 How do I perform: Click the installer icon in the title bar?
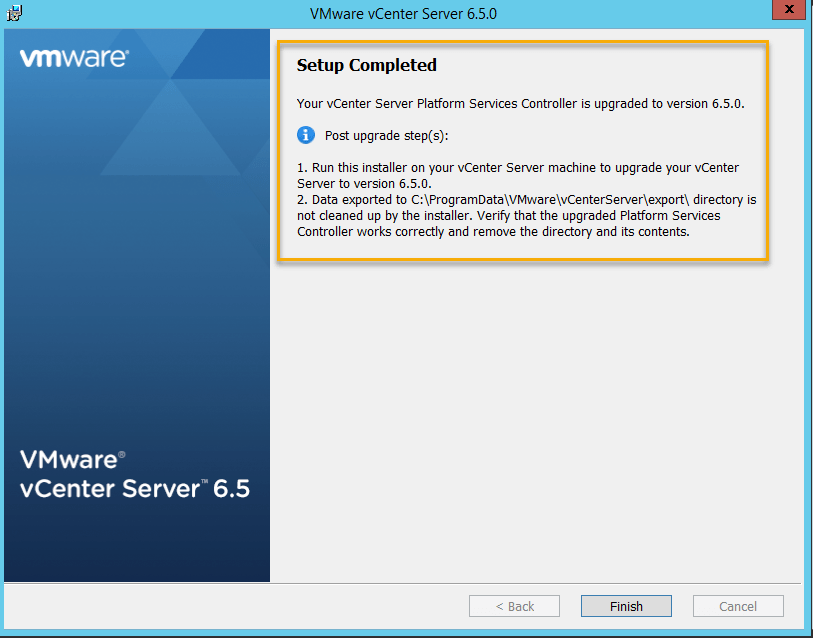pos(15,13)
